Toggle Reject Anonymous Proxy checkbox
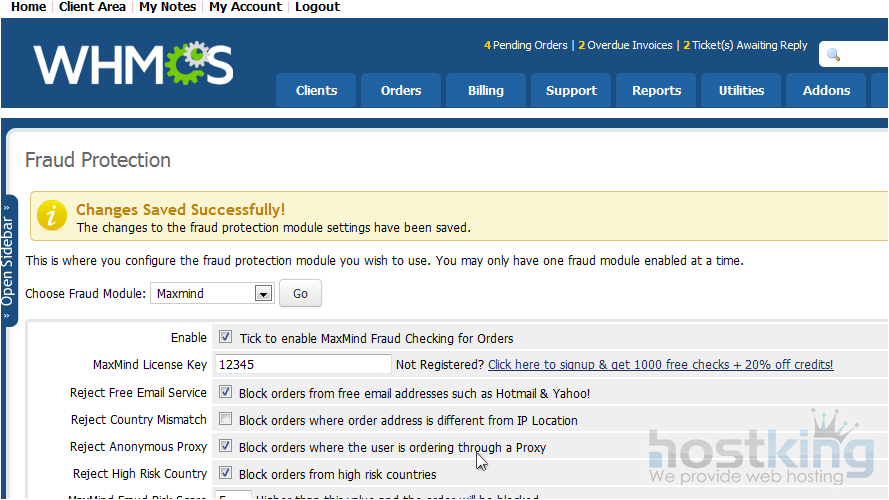The image size is (889, 500). (x=225, y=447)
